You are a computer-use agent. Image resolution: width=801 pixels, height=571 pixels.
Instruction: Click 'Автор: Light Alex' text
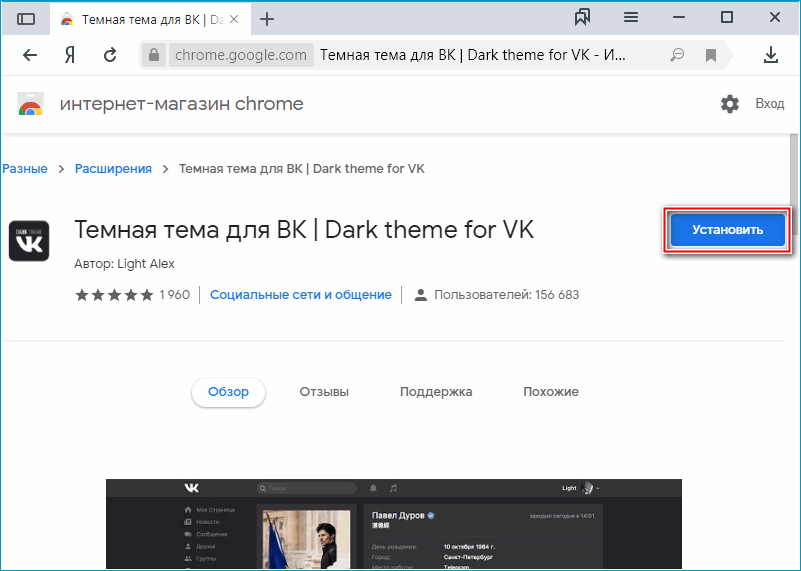point(124,264)
